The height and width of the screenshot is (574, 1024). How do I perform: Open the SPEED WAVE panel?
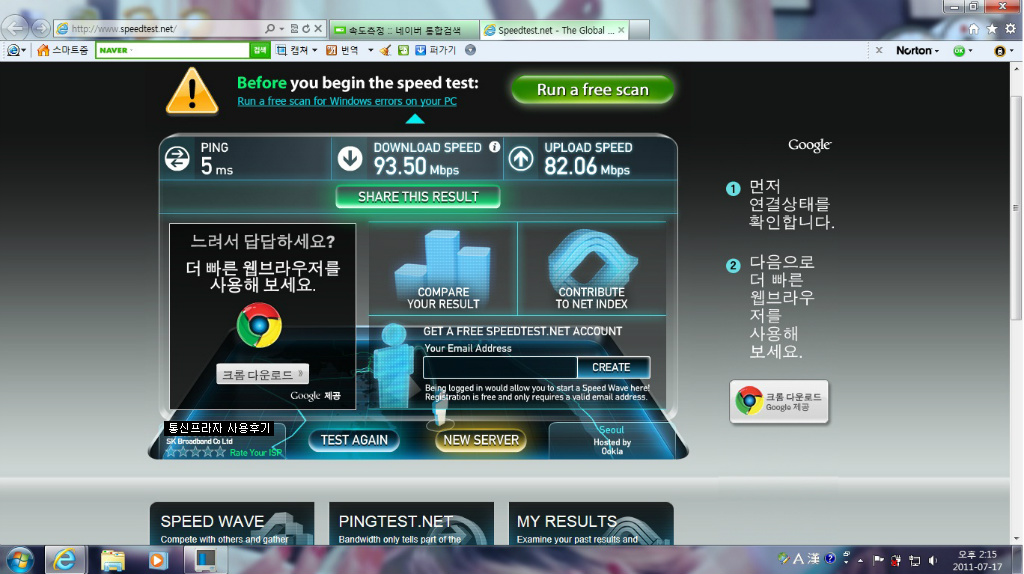[x=232, y=524]
